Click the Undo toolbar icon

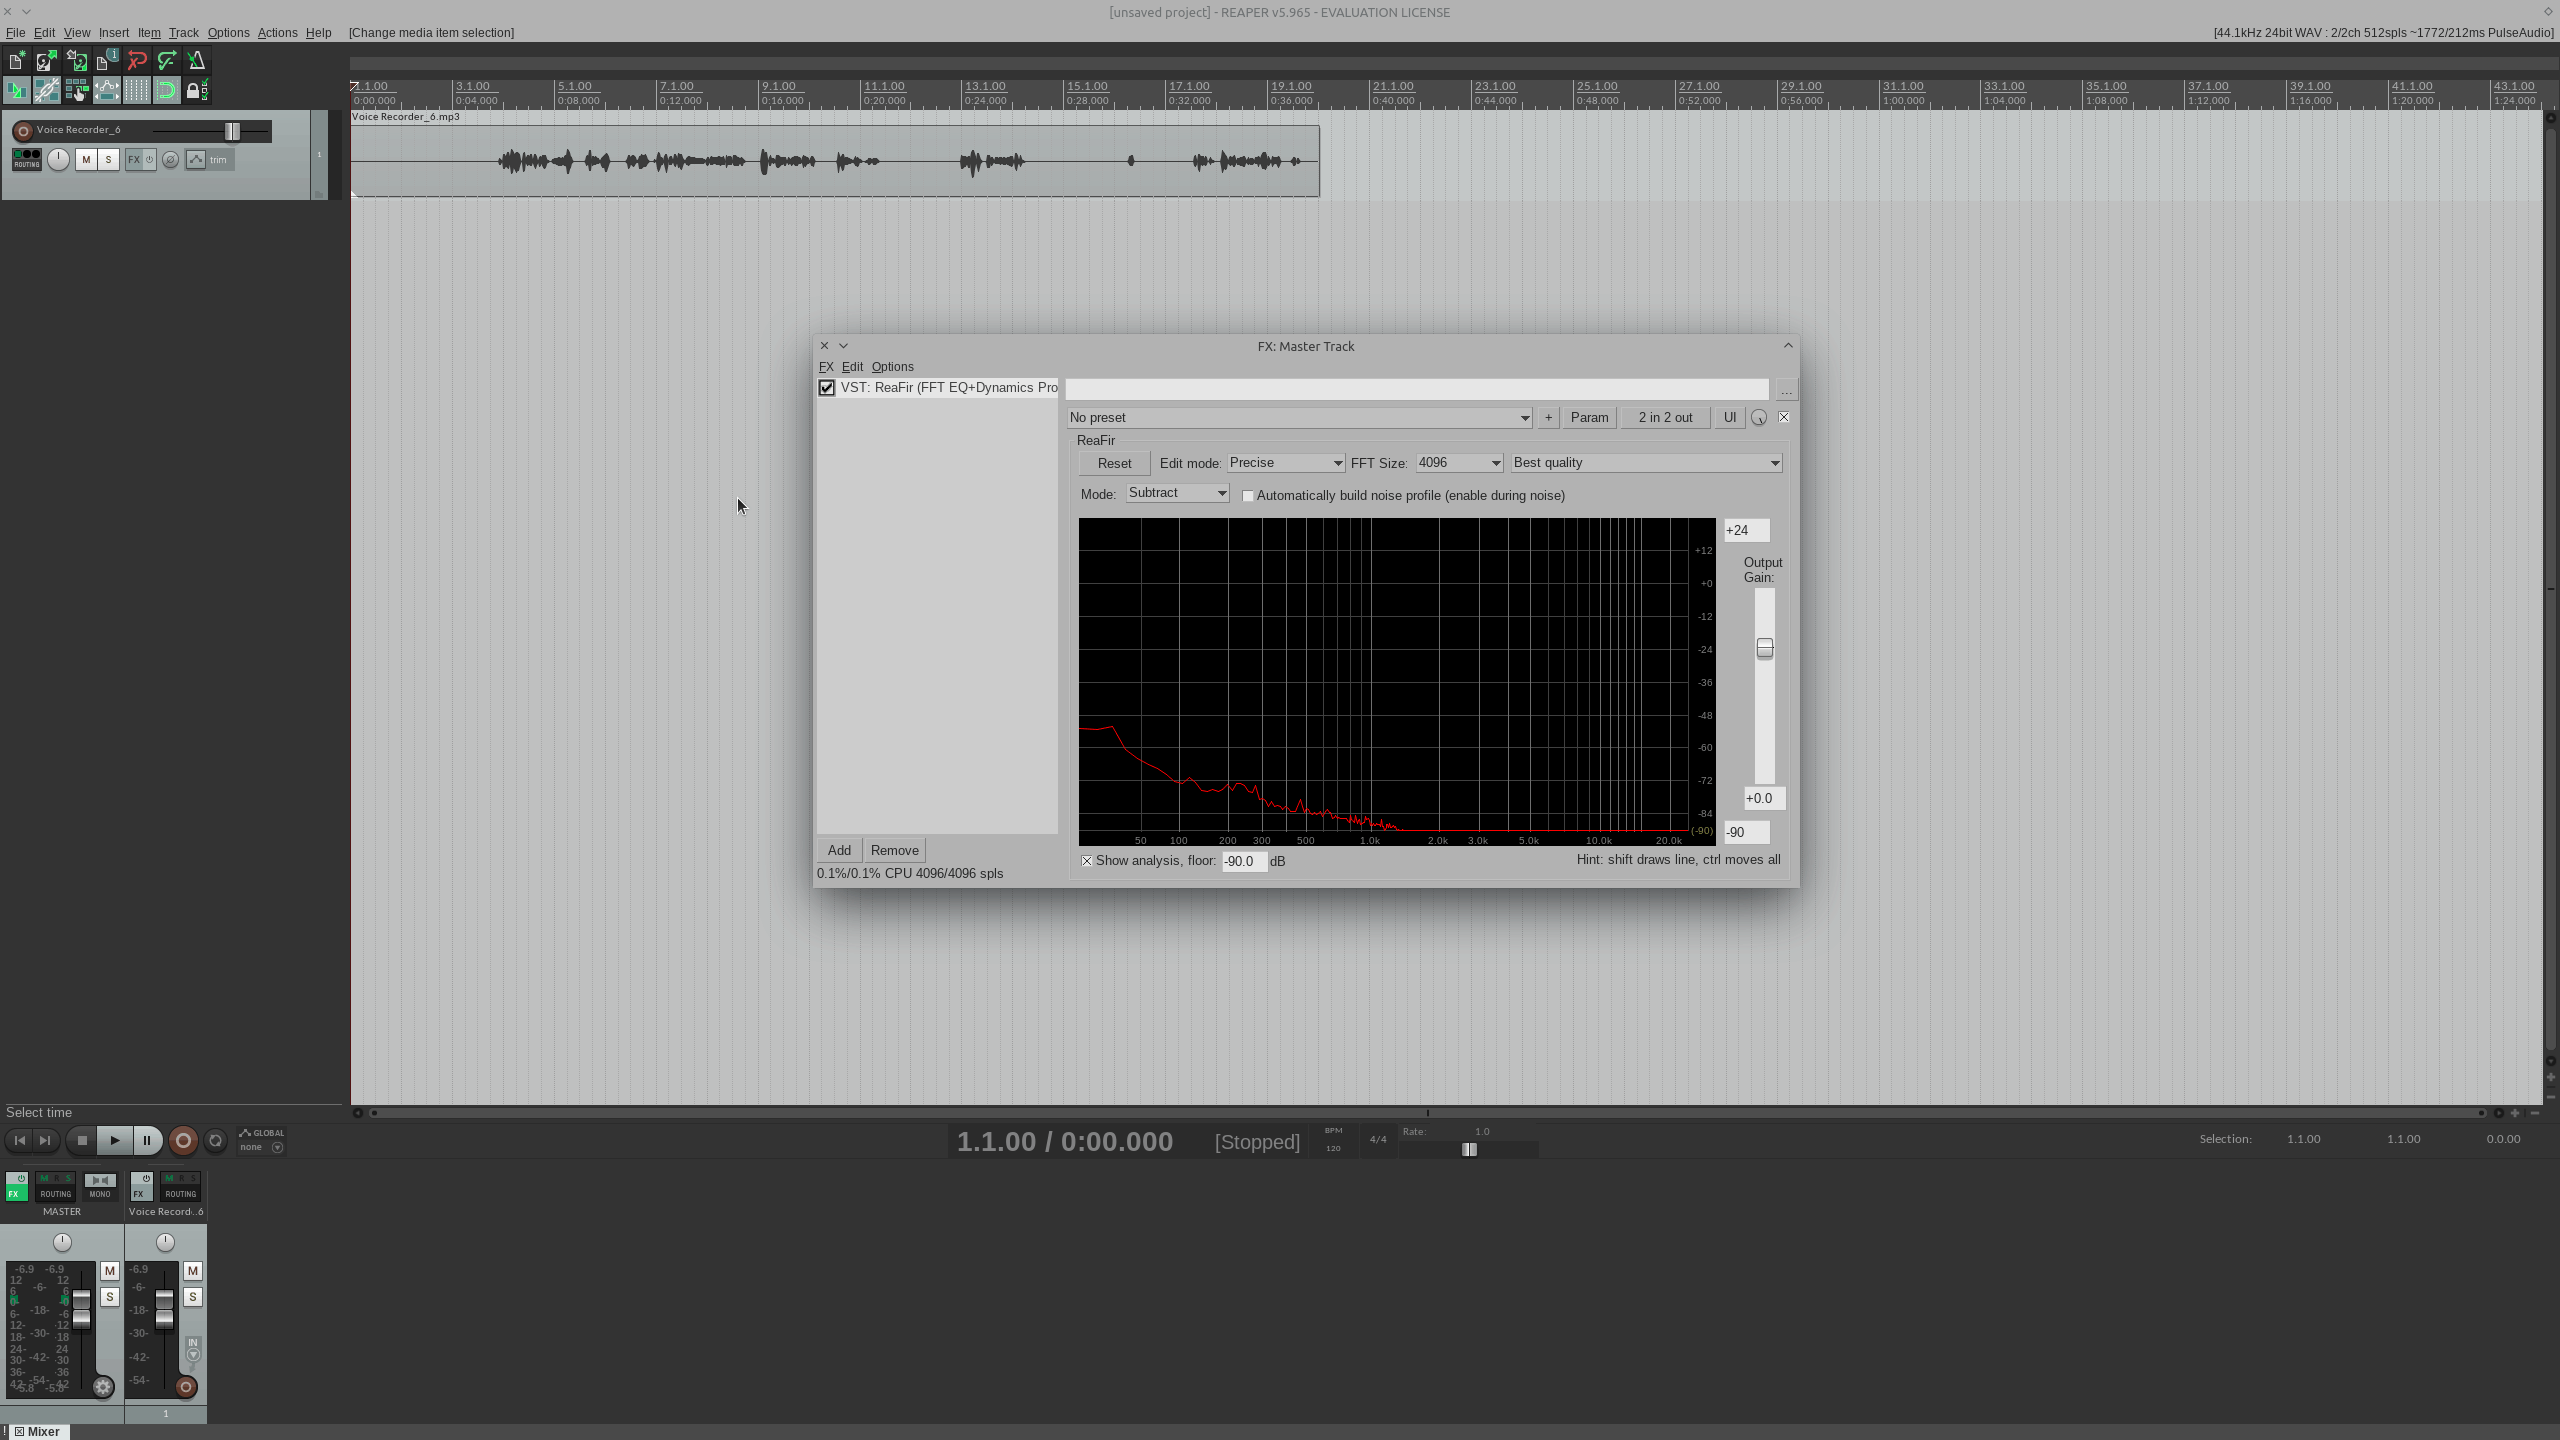click(137, 61)
